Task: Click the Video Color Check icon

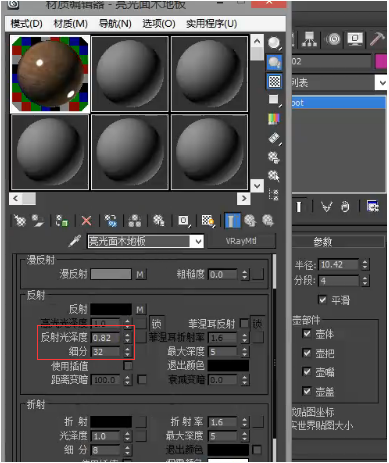Action: tap(274, 119)
